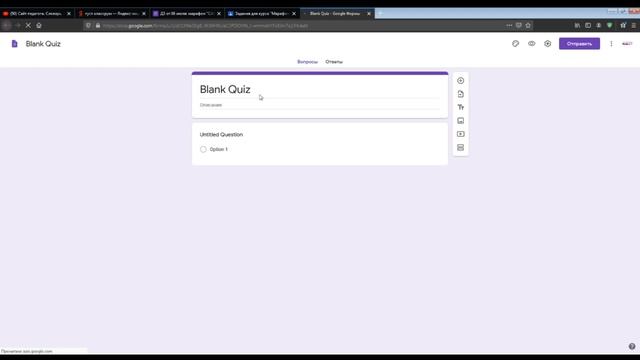The width and height of the screenshot is (640, 360).
Task: Open the page actions three-dot icon in the address bar
Action: point(509,25)
